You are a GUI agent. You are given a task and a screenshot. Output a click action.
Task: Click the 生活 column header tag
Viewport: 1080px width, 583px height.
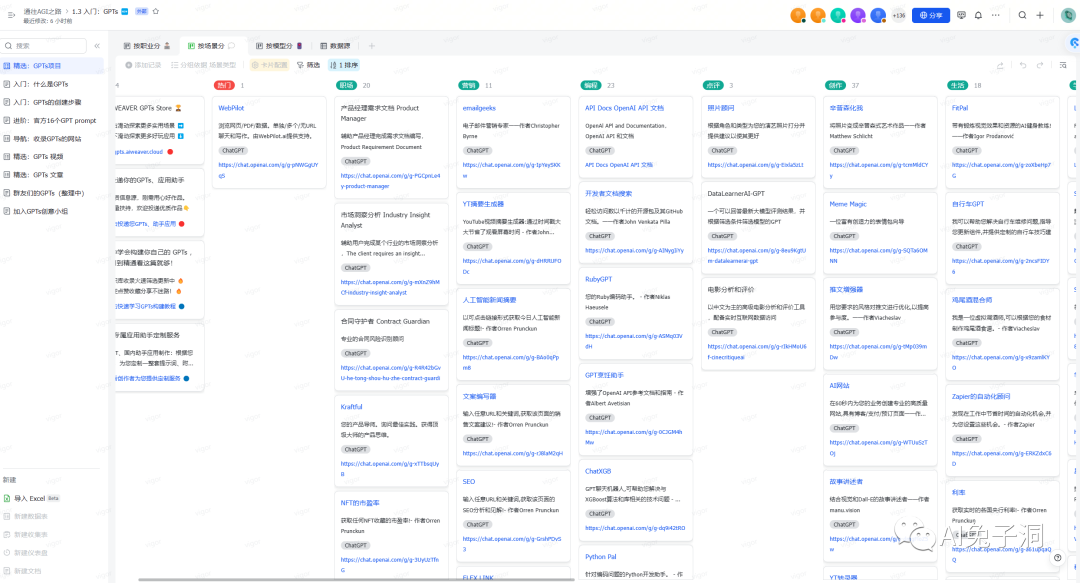957,85
